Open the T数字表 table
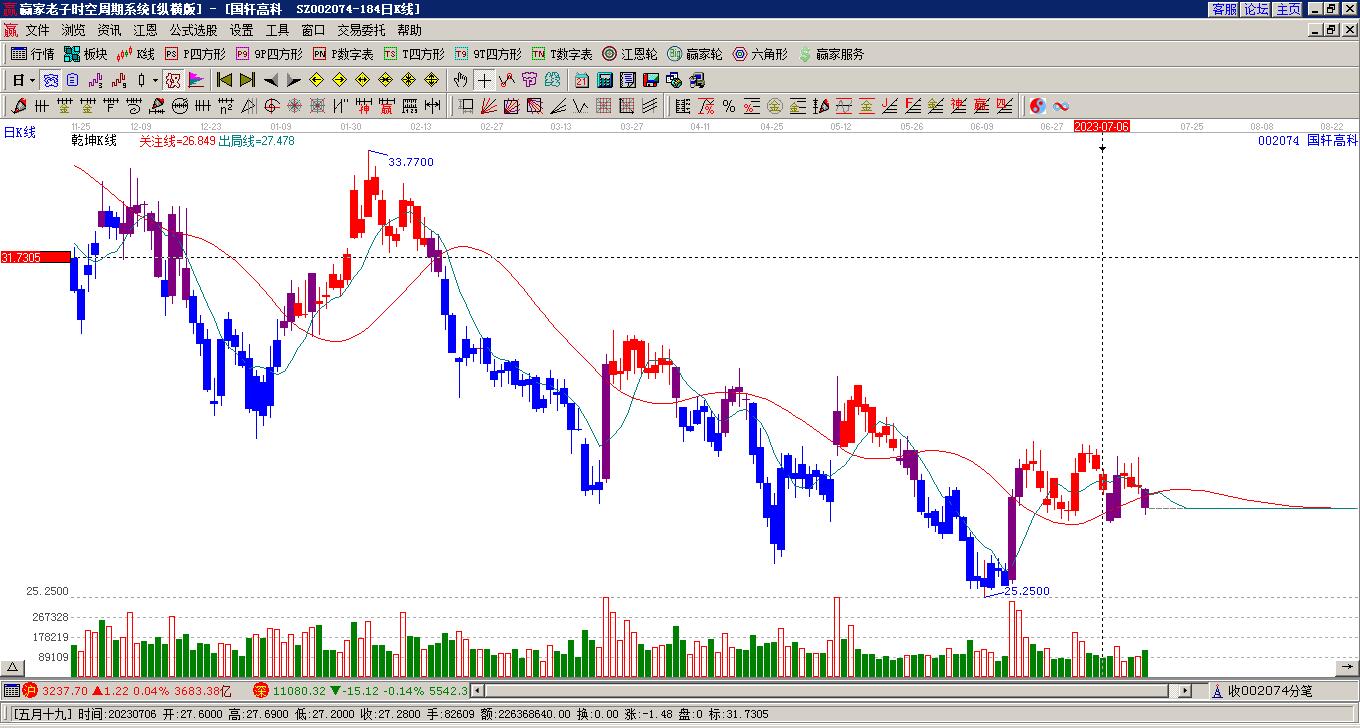Image resolution: width=1360 pixels, height=728 pixels. coord(562,54)
